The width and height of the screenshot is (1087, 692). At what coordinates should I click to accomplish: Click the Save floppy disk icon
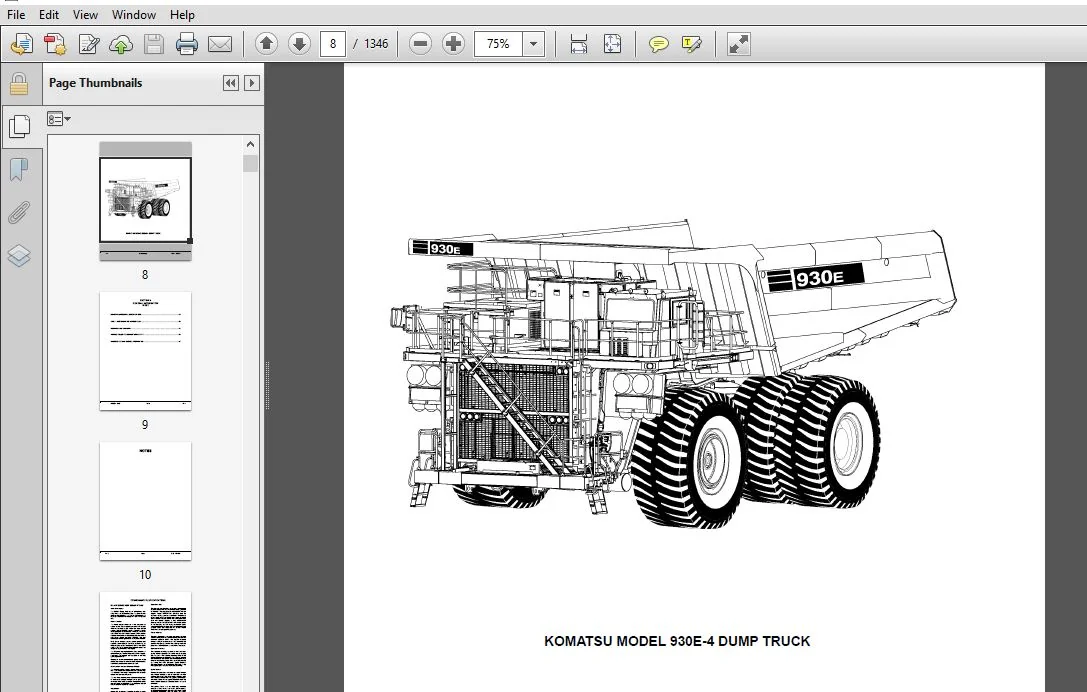coord(154,44)
